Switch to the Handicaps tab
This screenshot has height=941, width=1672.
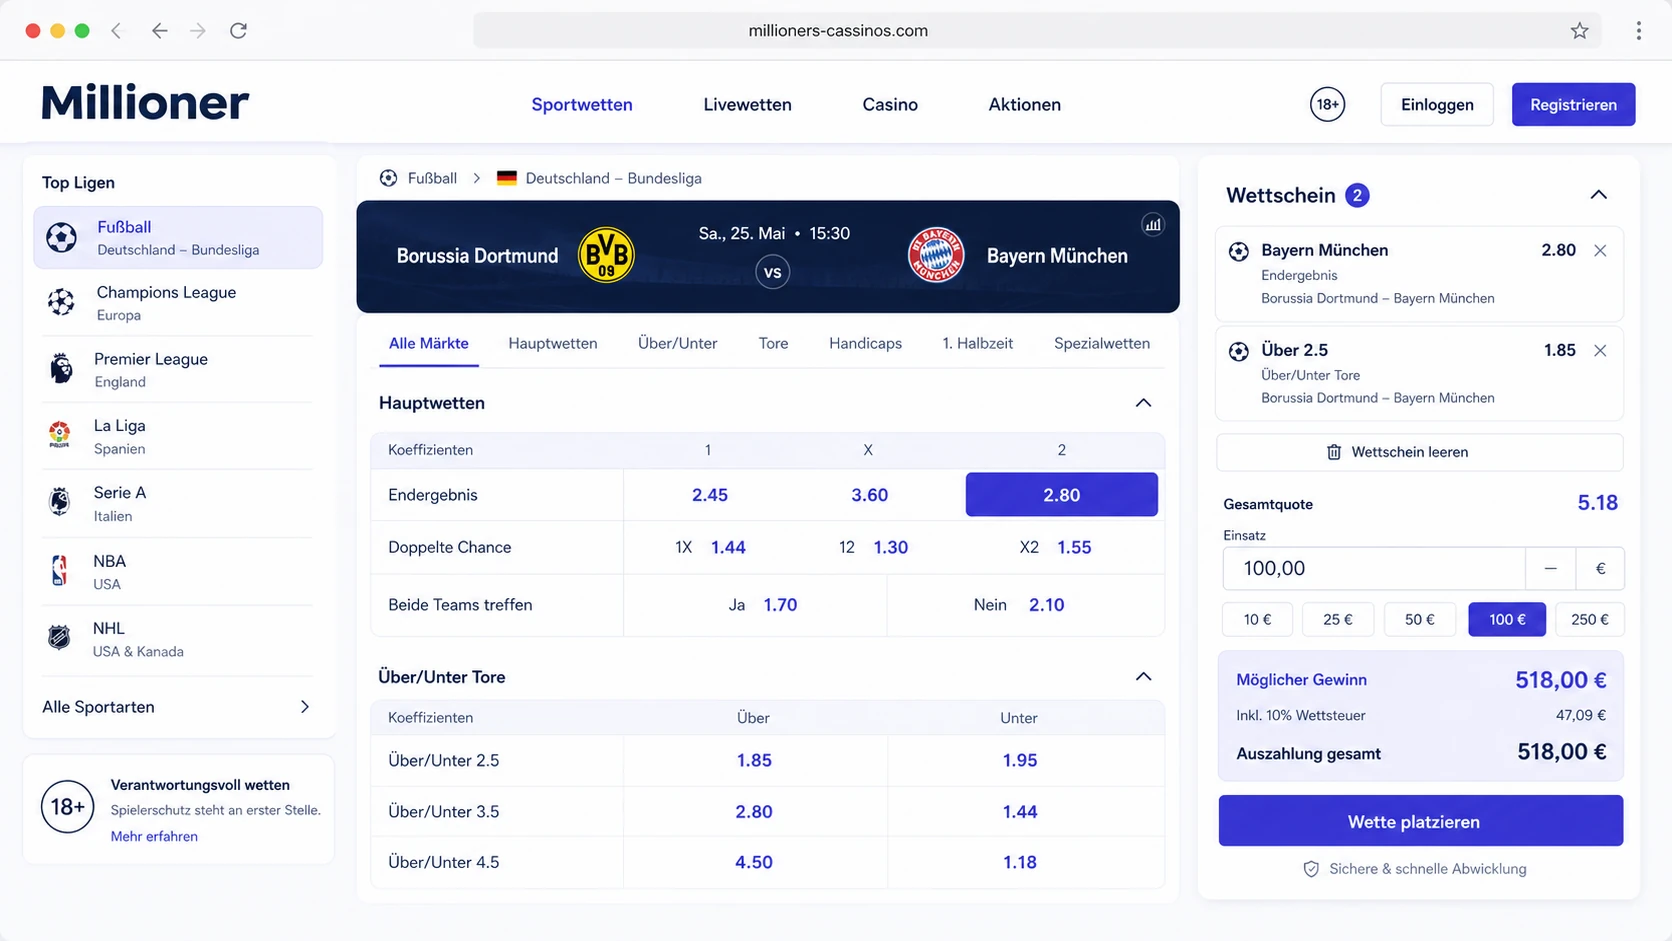865,343
